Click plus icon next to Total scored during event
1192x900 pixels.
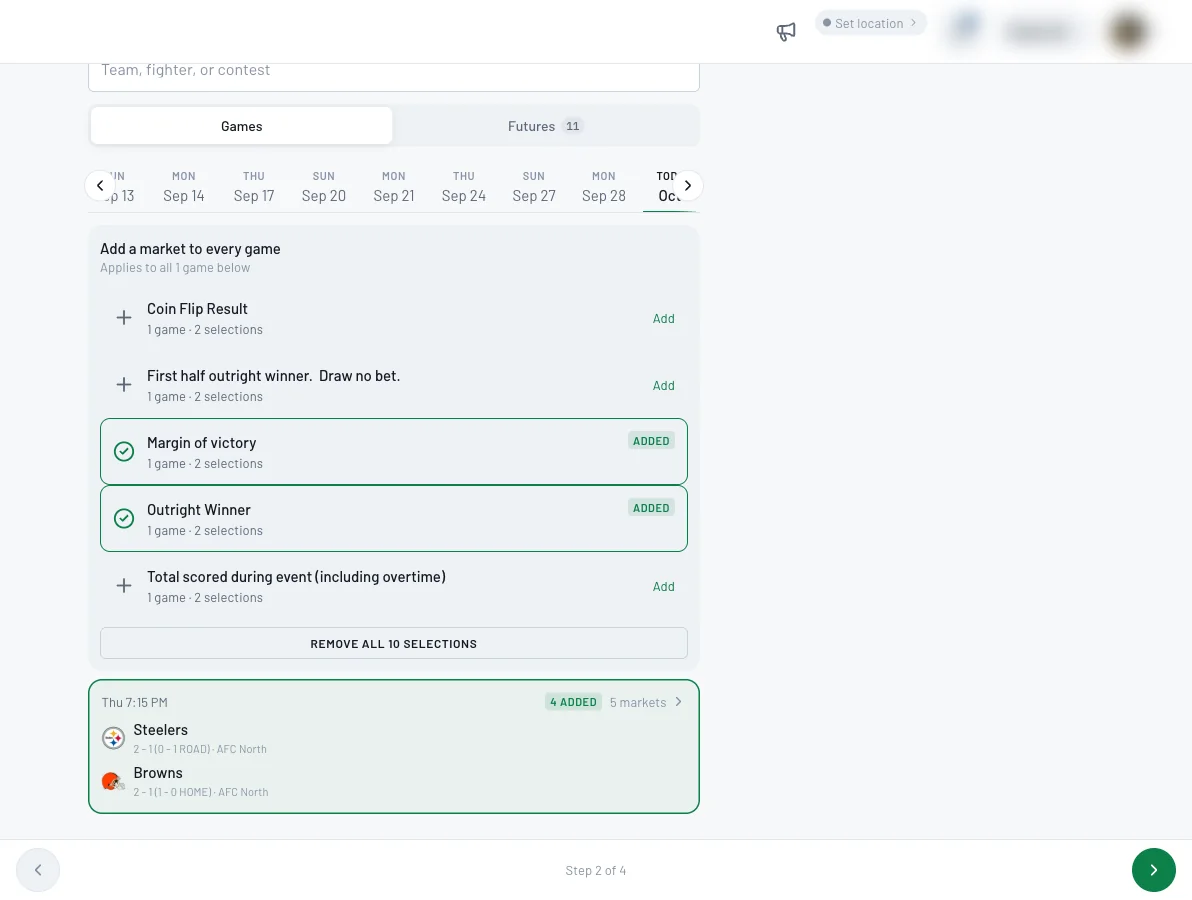(124, 585)
